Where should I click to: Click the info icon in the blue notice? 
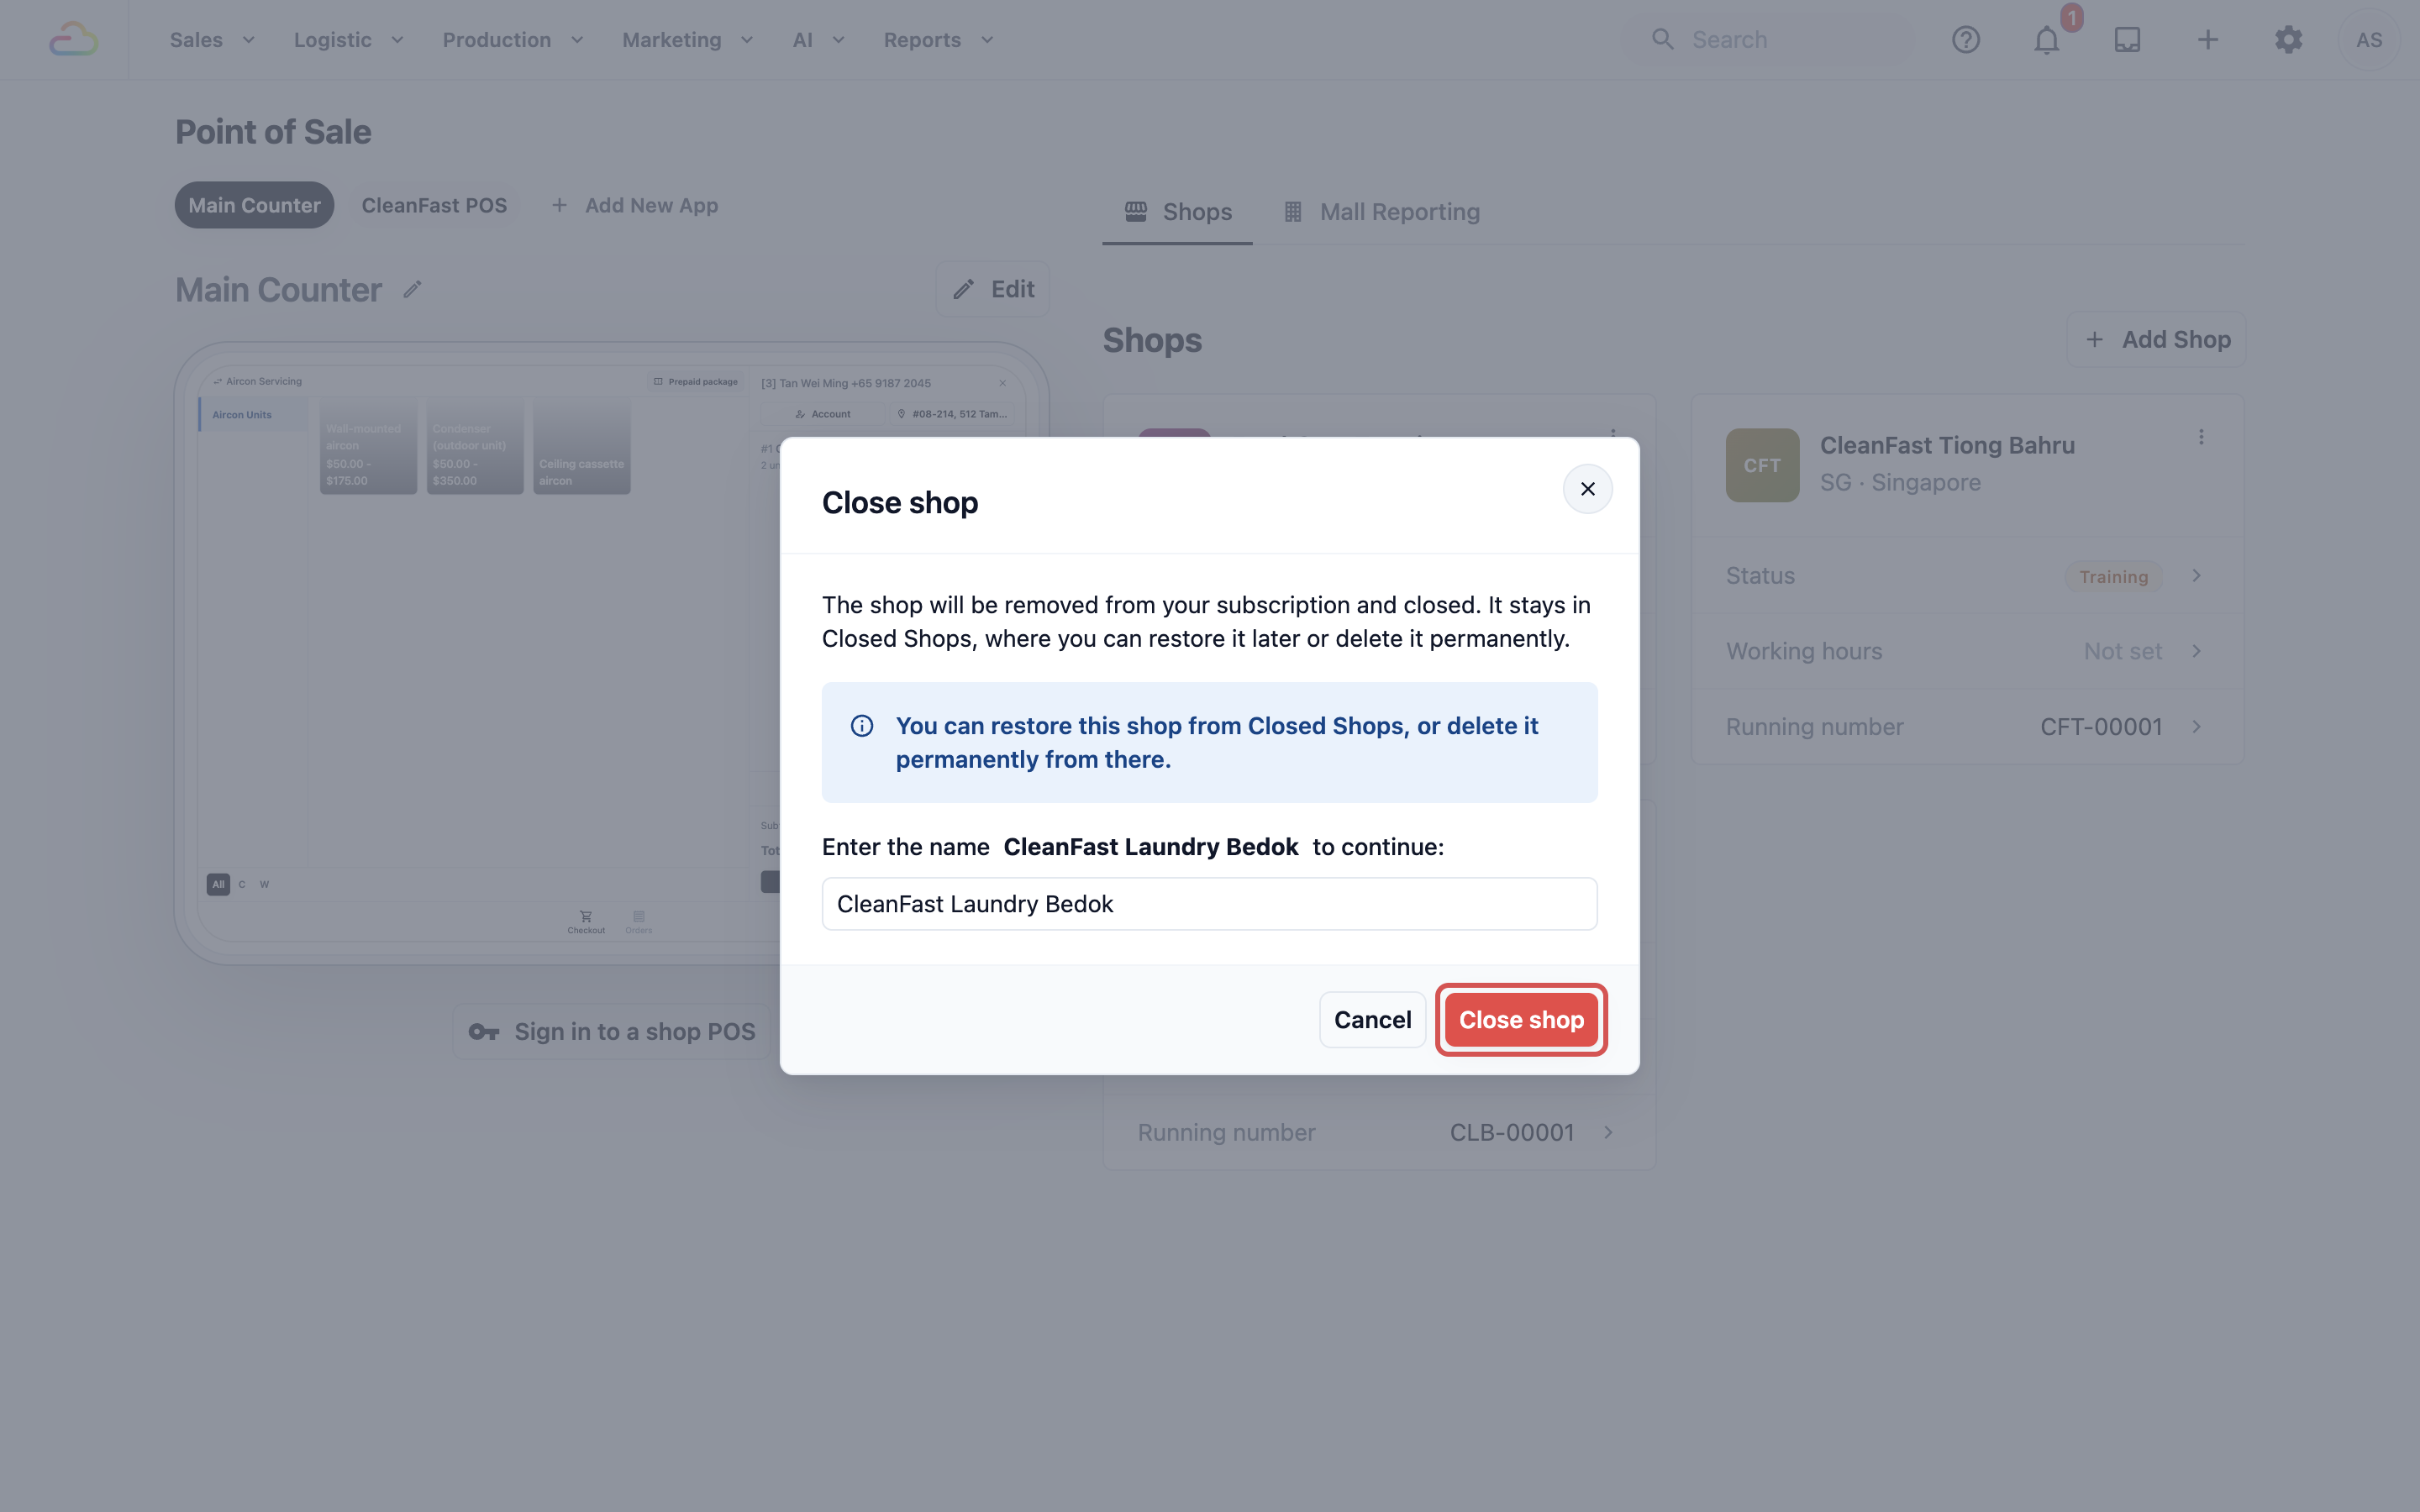click(862, 726)
